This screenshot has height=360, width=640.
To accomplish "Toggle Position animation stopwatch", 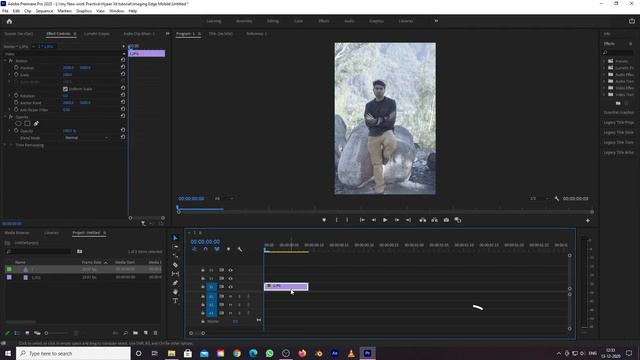I will (x=16, y=67).
